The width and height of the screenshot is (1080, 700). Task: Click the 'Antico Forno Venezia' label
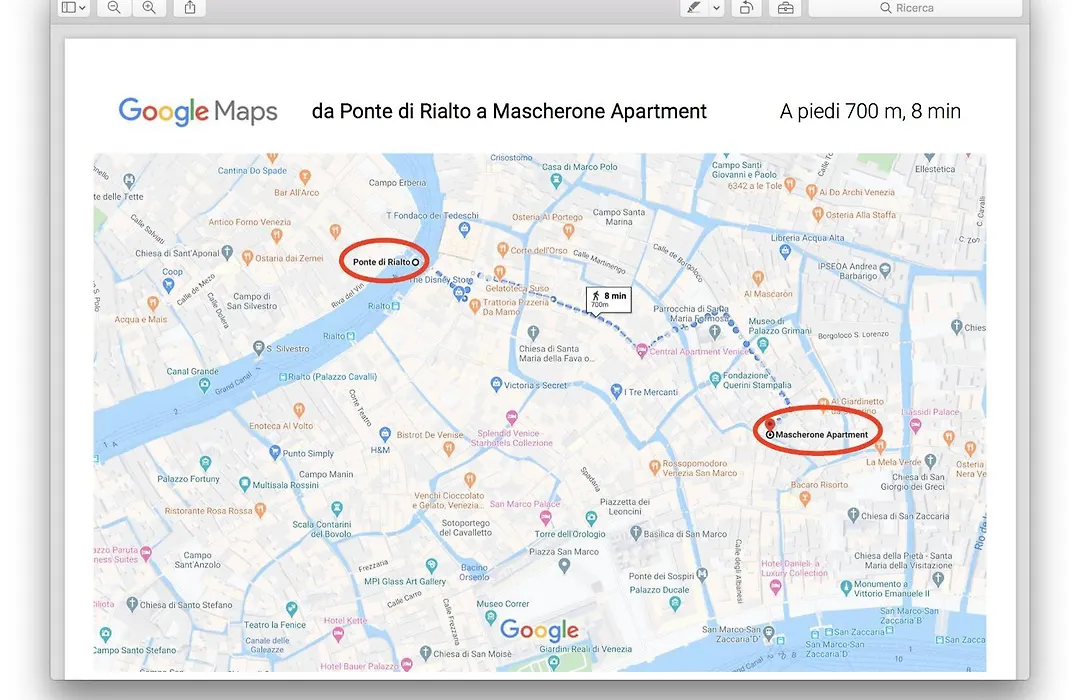pos(249,223)
